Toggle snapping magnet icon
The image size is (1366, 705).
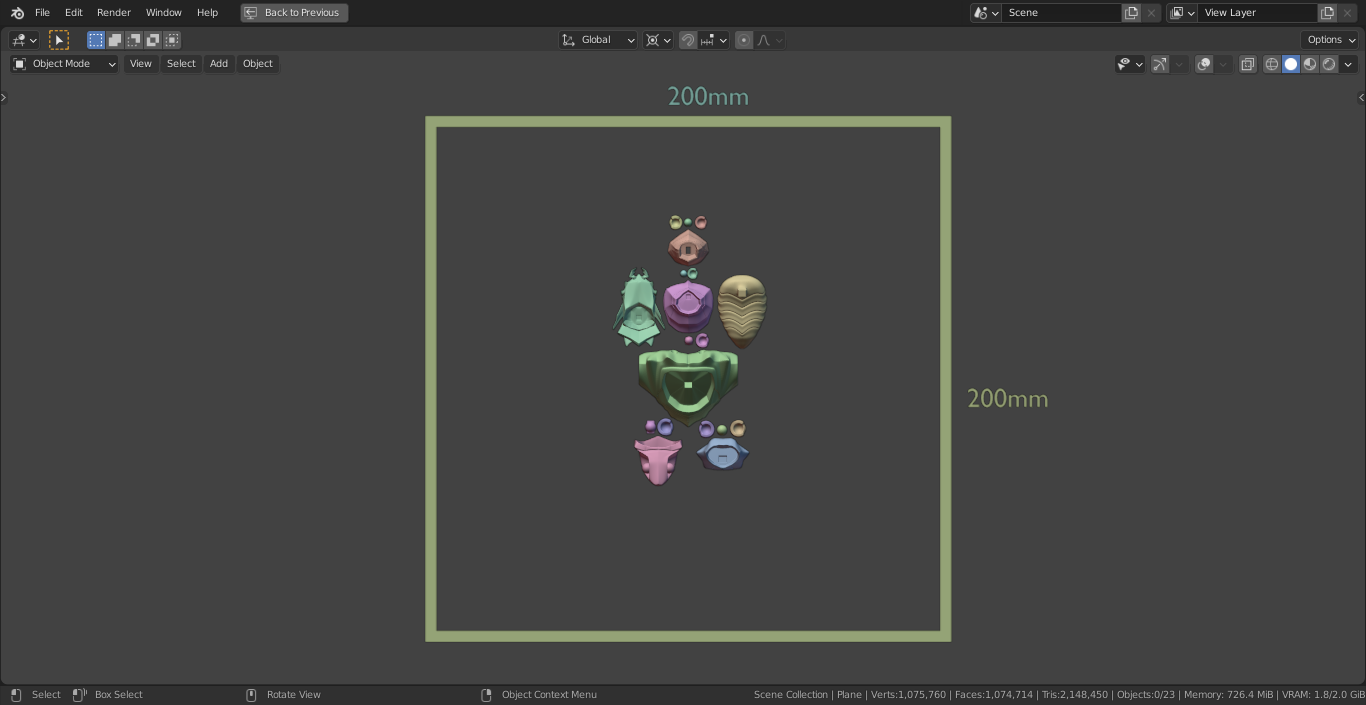[688, 40]
